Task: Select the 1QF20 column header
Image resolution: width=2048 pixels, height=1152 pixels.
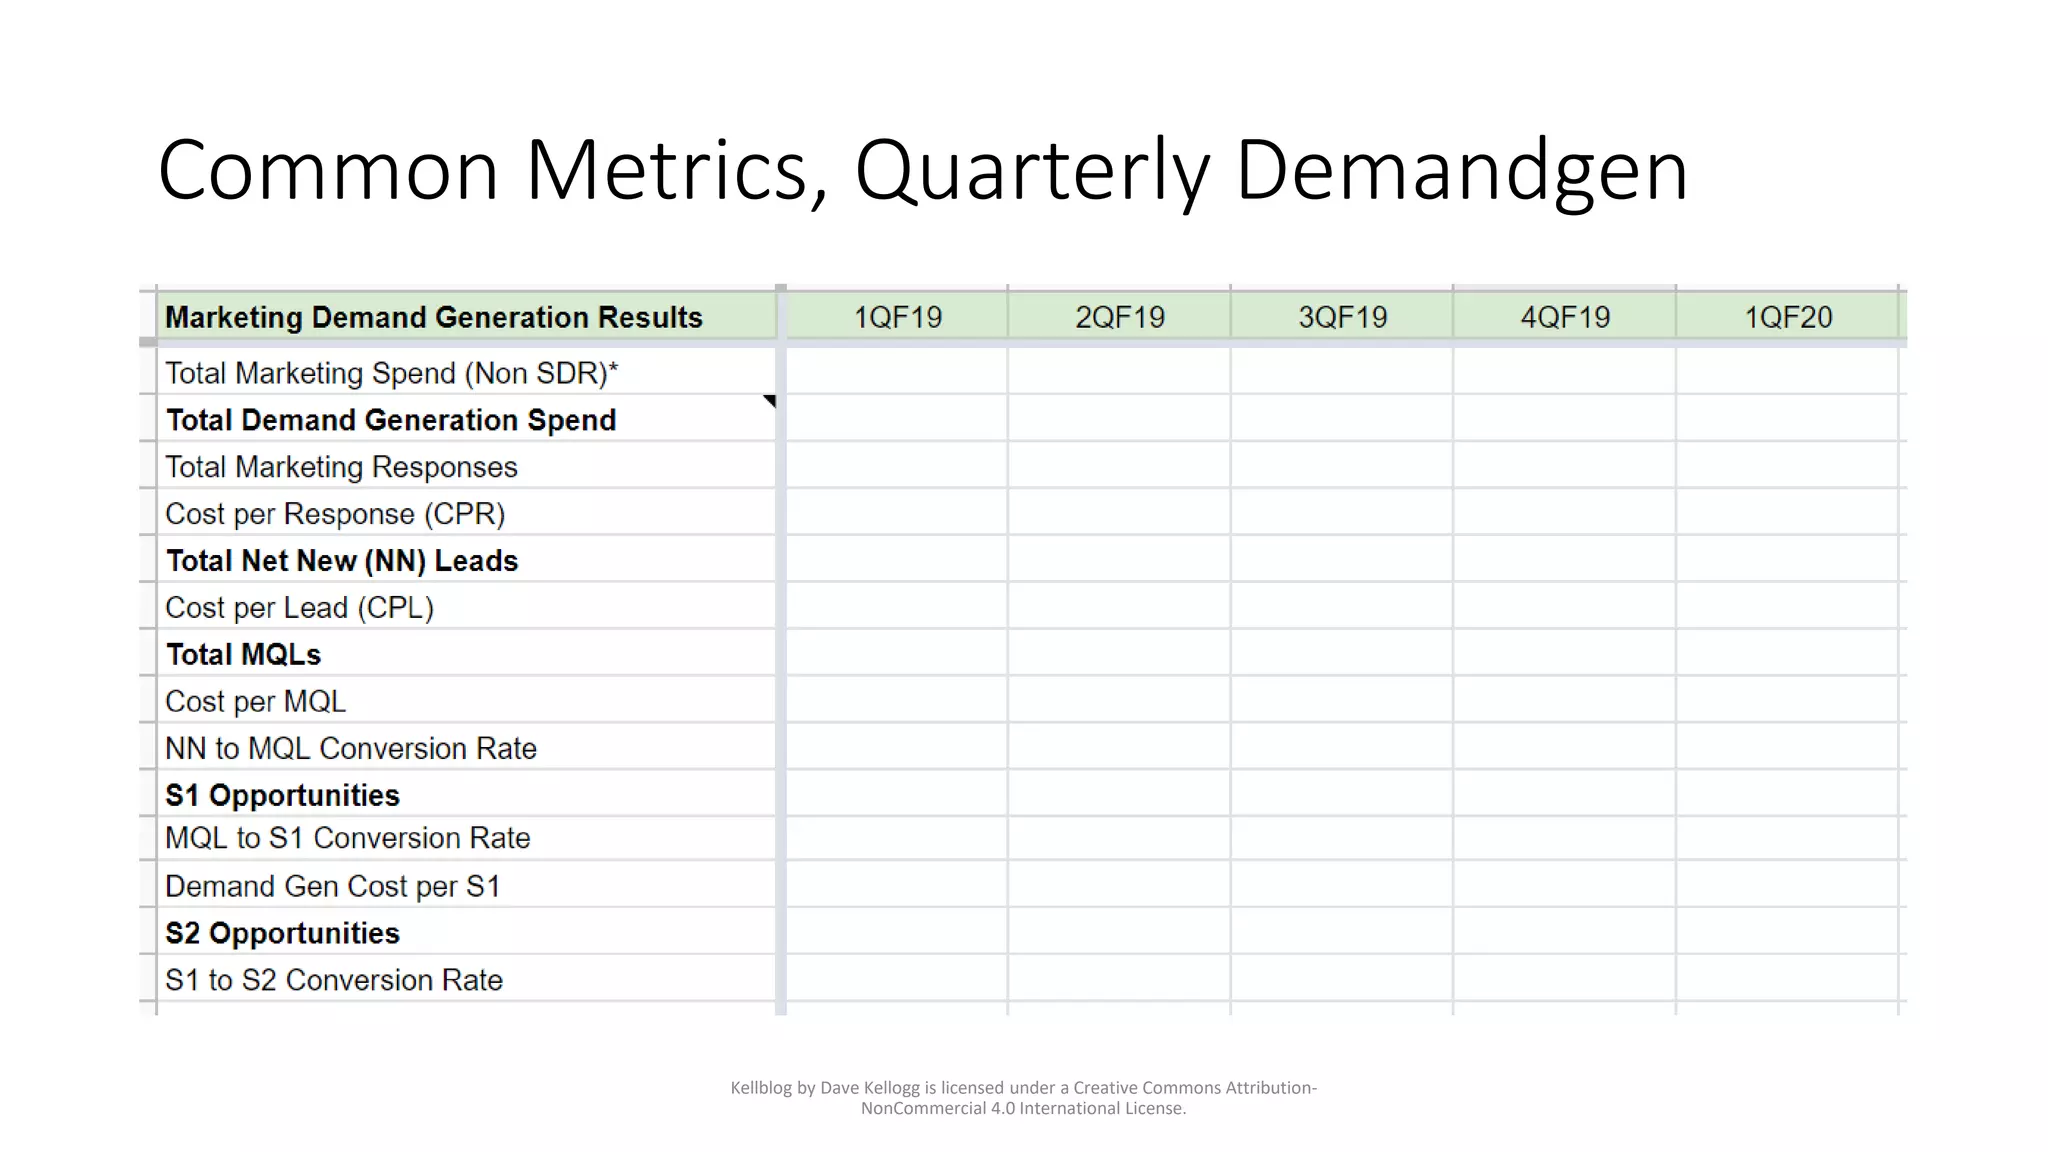Action: (1788, 317)
